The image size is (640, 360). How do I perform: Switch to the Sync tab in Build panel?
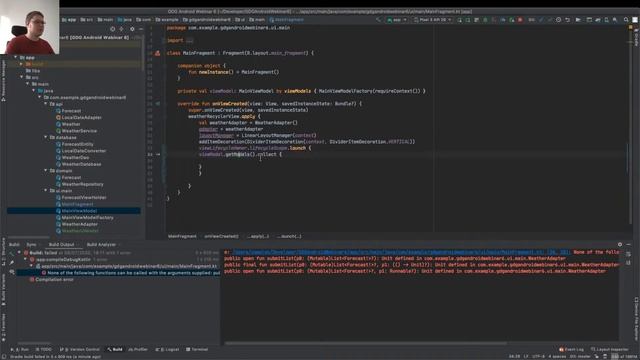(31, 244)
